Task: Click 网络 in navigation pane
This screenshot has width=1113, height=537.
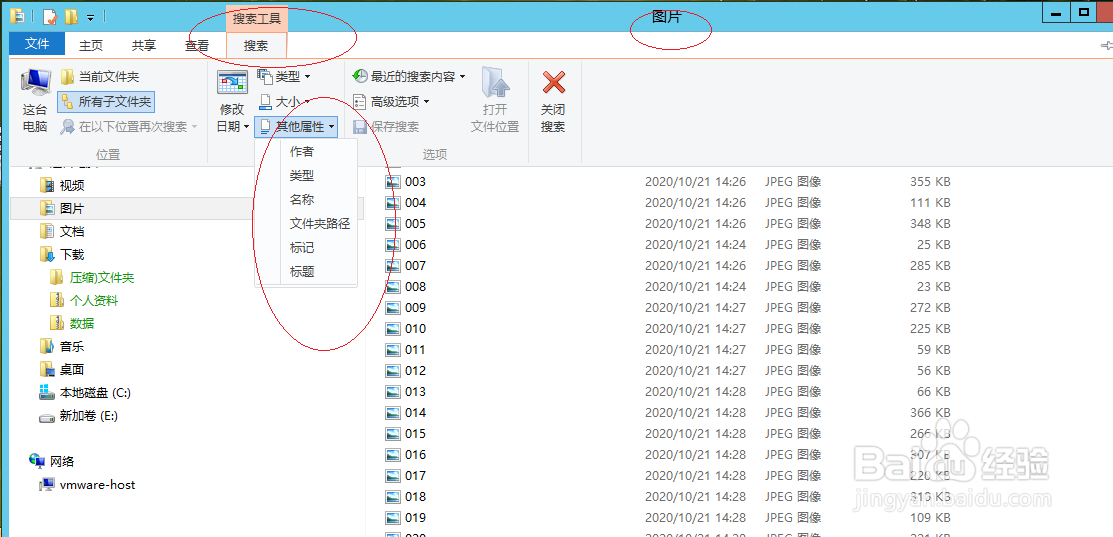Action: 52,461
